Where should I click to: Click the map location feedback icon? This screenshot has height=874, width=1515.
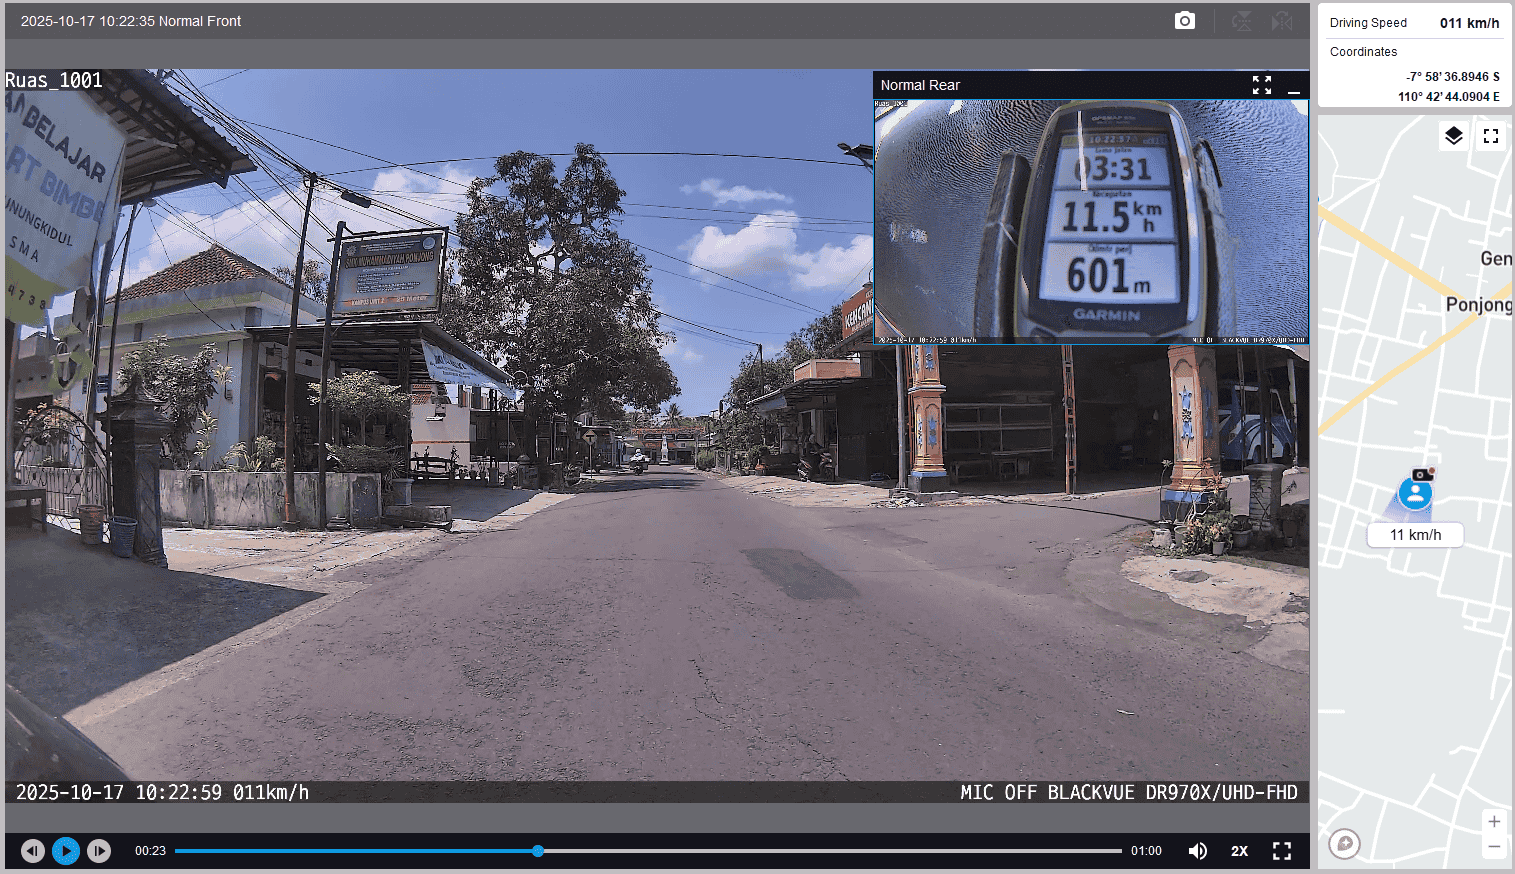pos(1344,844)
